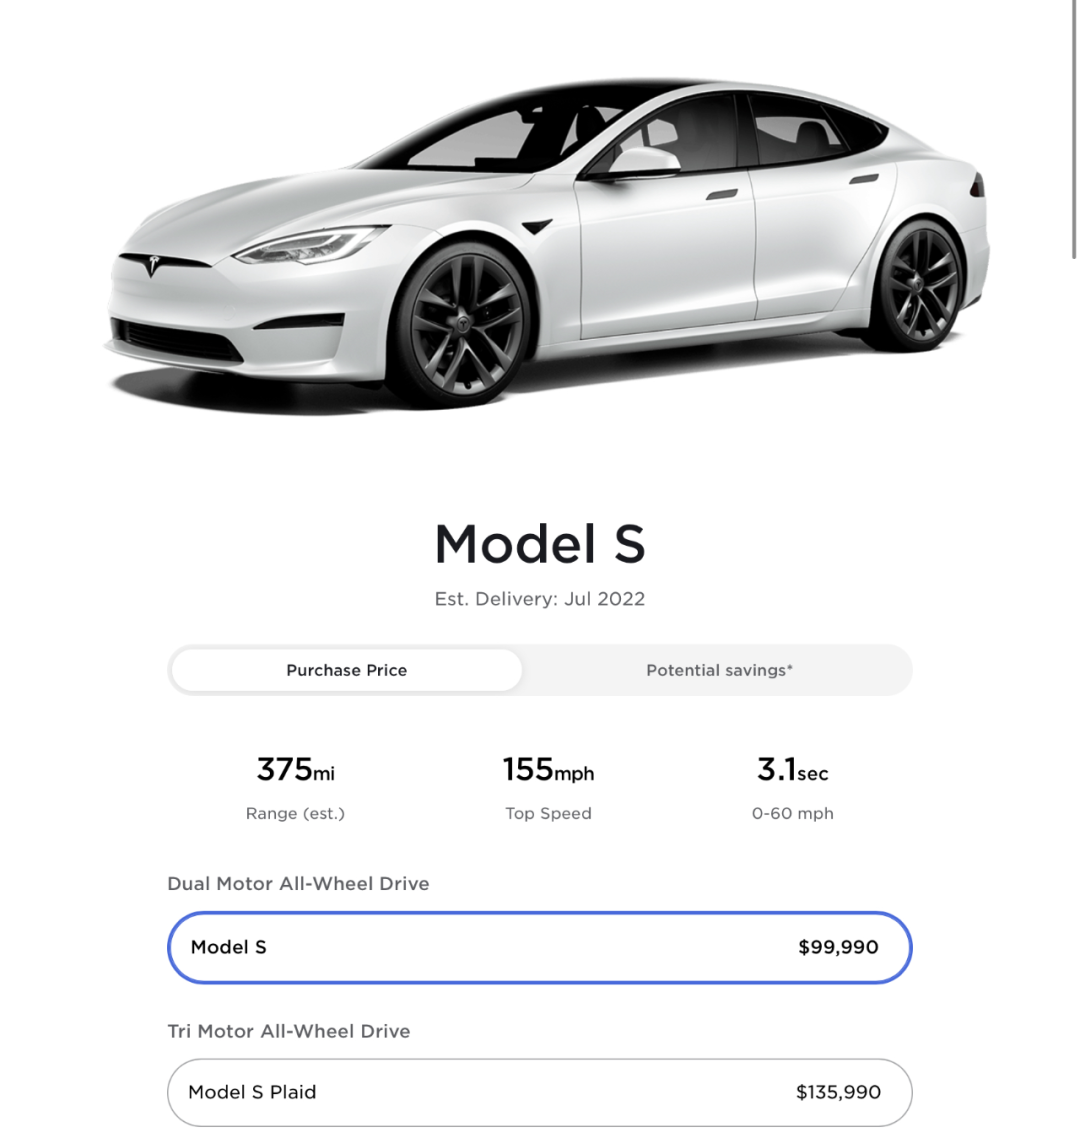1080x1138 pixels.
Task: Click the Tri Motor All-Wheel Drive label
Action: [x=288, y=1031]
